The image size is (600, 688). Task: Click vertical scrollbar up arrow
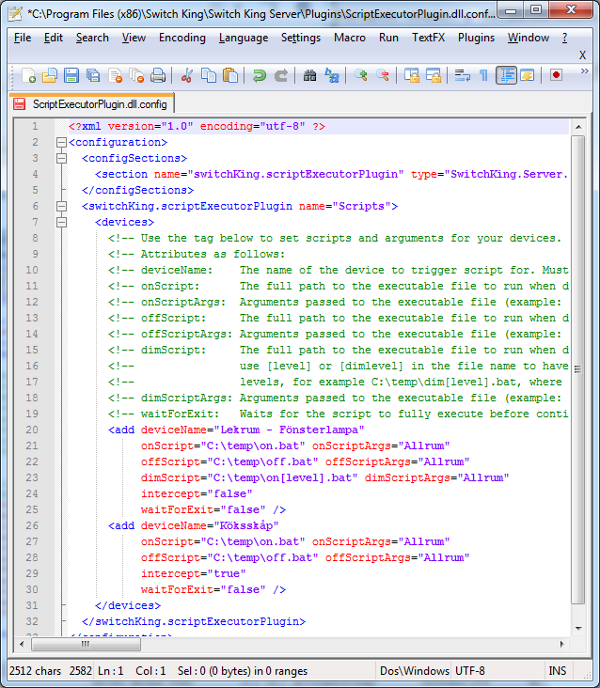(578, 127)
